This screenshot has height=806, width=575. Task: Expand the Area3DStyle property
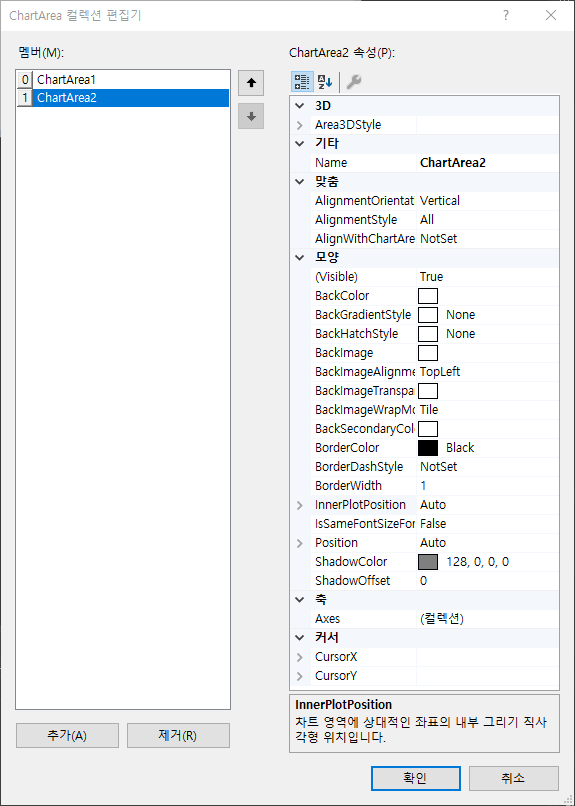(x=300, y=125)
